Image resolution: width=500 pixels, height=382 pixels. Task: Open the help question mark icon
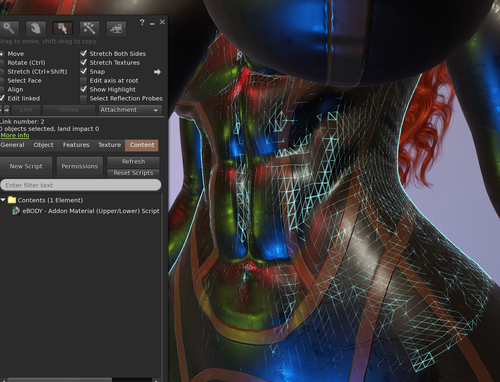coord(142,22)
